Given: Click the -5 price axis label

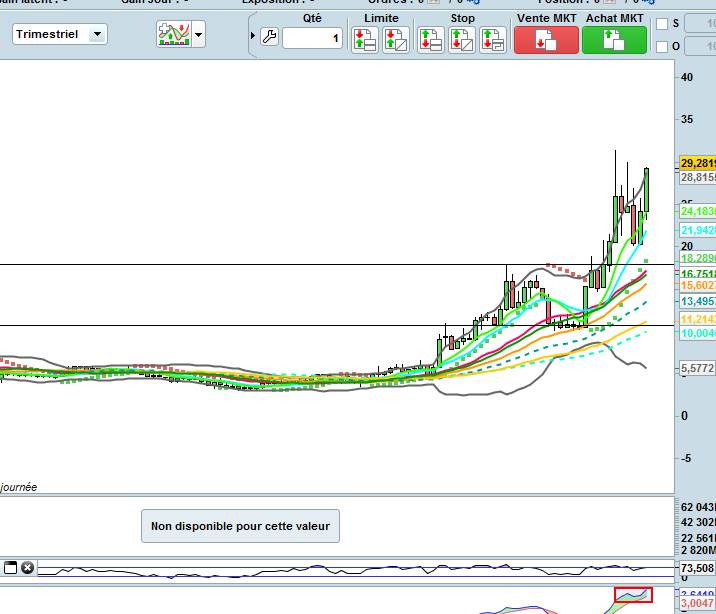Looking at the screenshot, I should tap(685, 458).
